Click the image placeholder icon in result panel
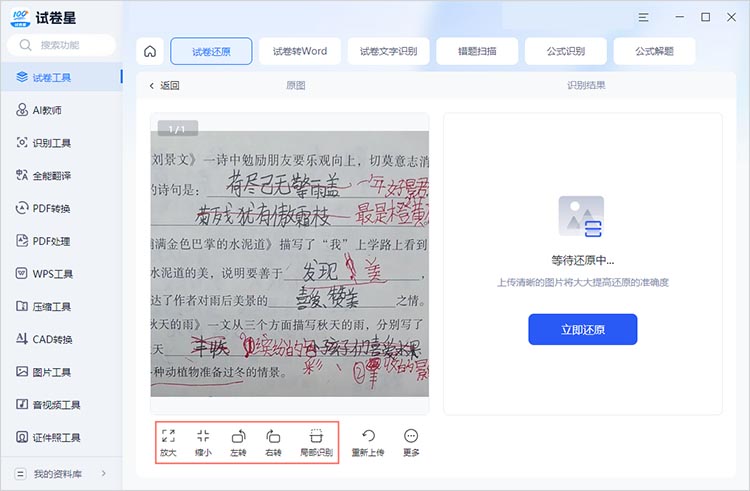 pos(581,217)
